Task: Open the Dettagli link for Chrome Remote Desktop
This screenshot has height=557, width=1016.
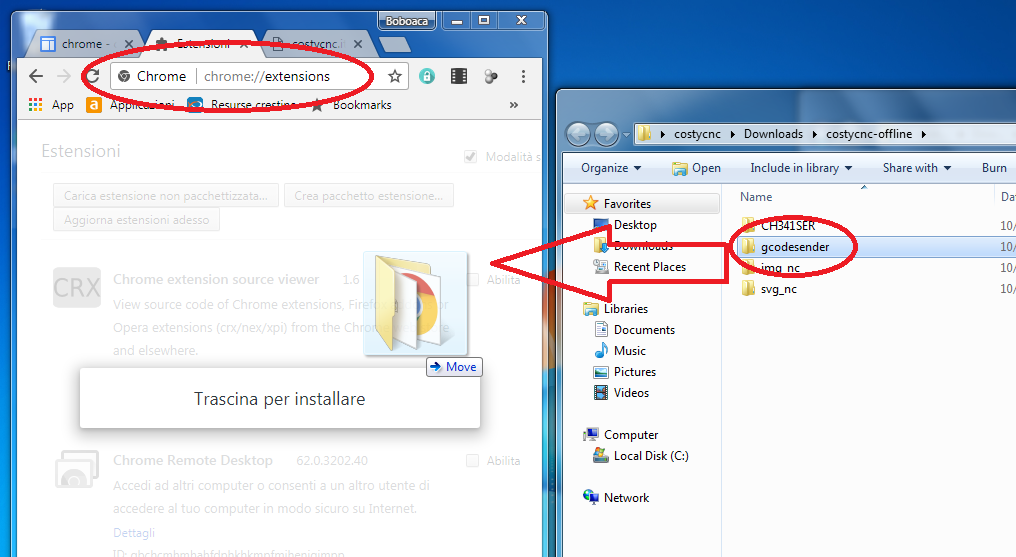Action: tap(134, 532)
